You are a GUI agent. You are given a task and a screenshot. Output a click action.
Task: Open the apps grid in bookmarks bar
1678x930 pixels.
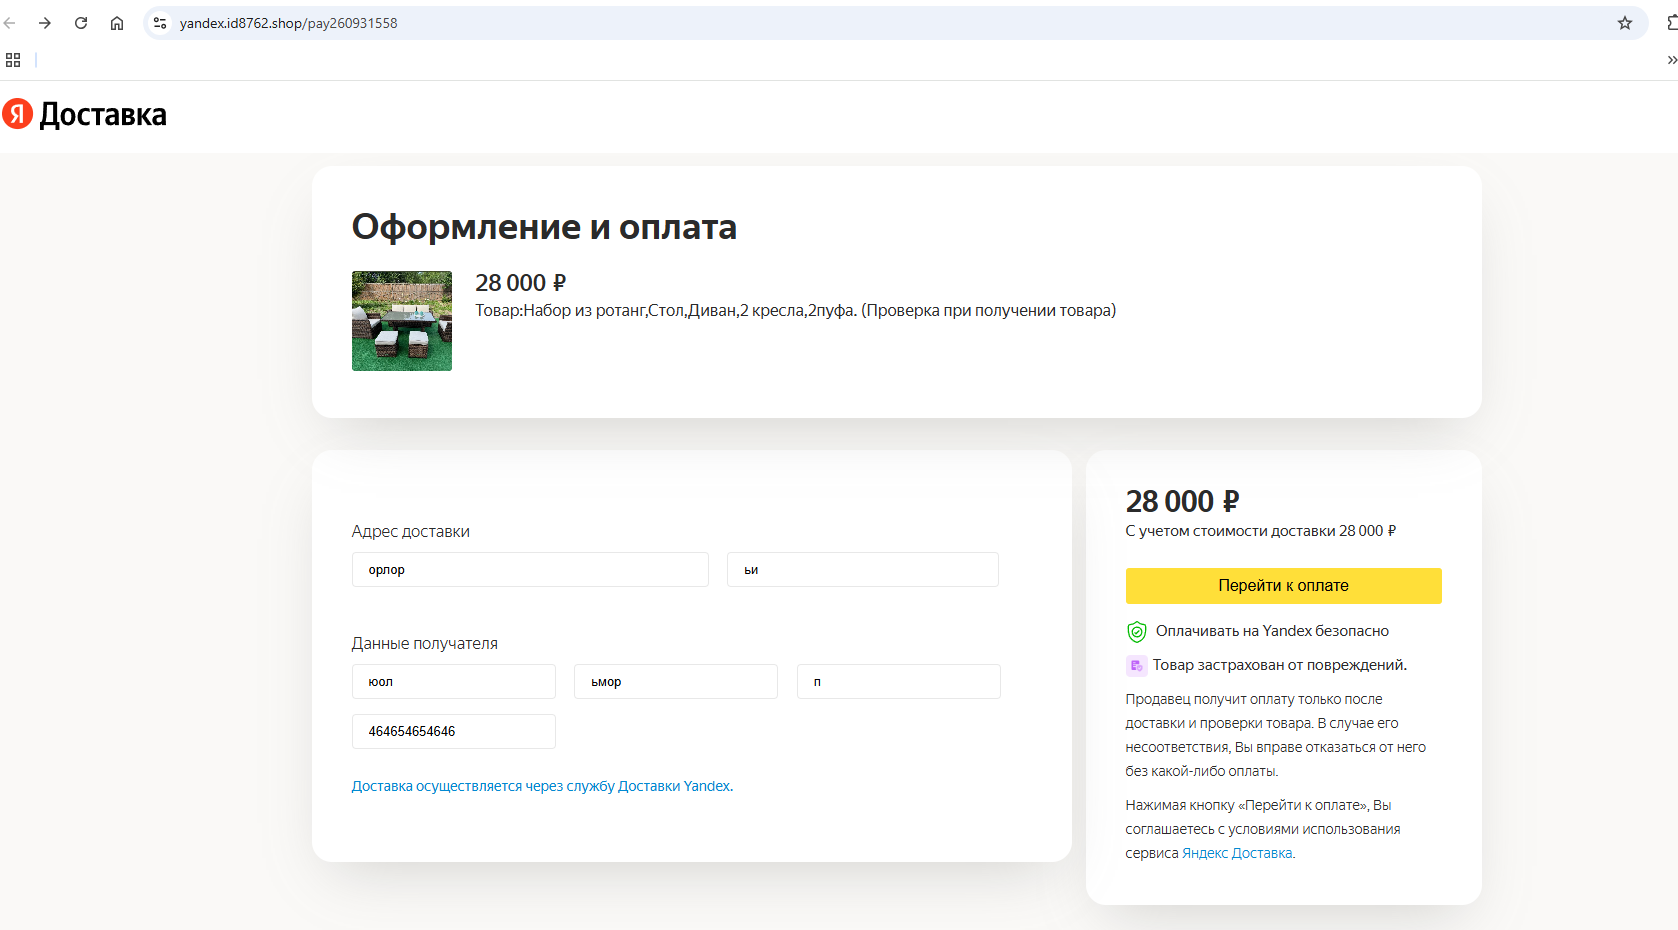(x=13, y=60)
